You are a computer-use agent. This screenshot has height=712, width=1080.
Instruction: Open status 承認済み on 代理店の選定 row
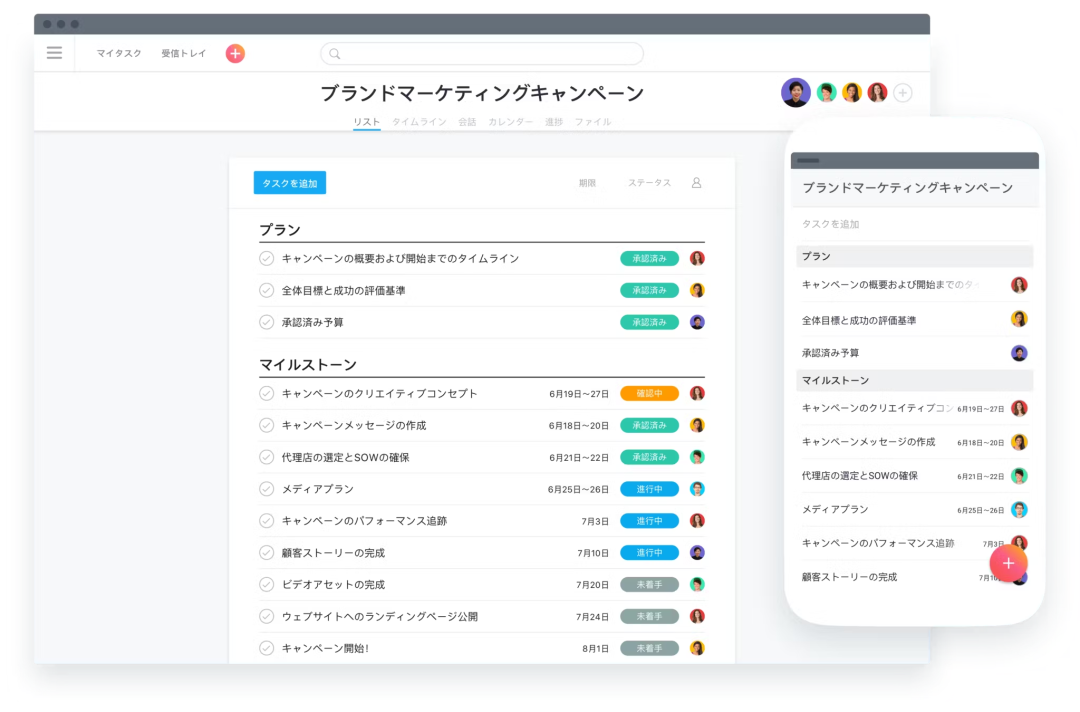(650, 457)
